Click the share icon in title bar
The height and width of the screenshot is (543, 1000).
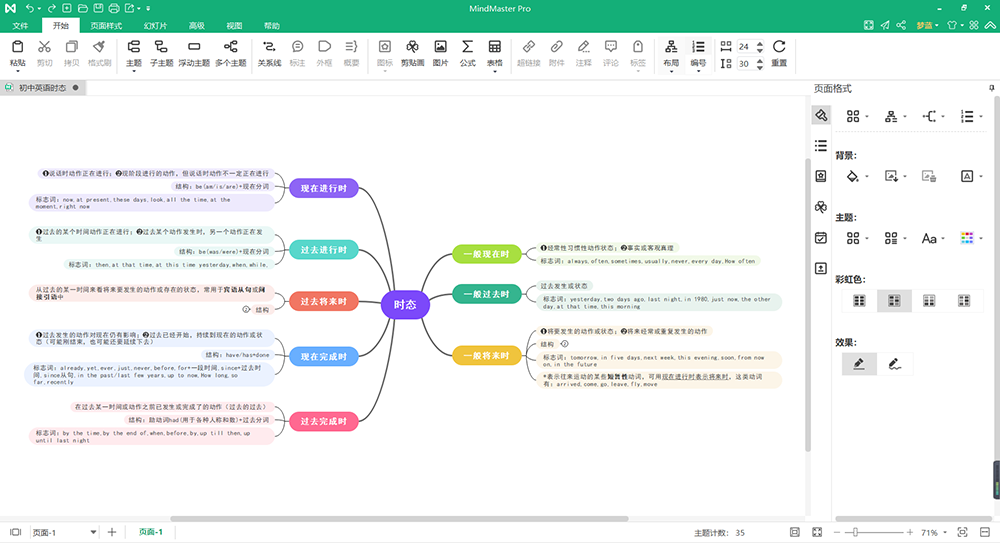coord(901,25)
